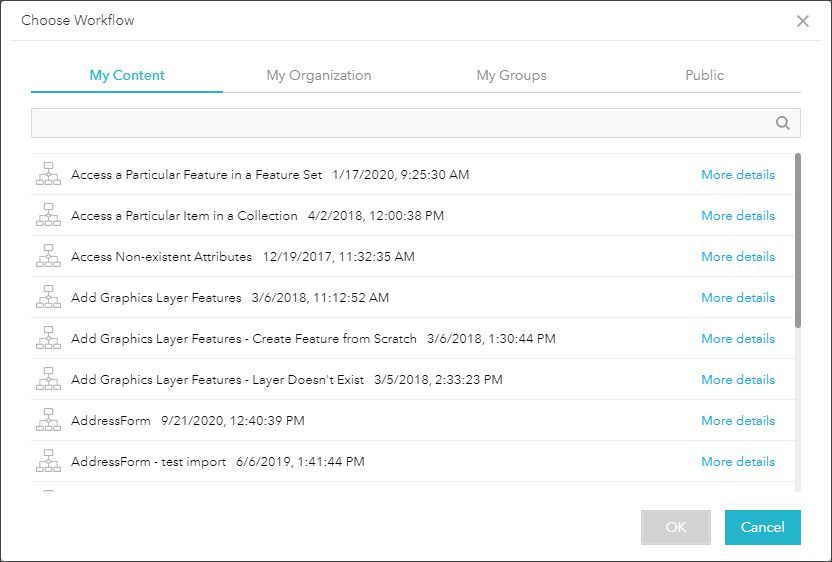832x562 pixels.
Task: Click the OK button
Action: pyautogui.click(x=676, y=527)
